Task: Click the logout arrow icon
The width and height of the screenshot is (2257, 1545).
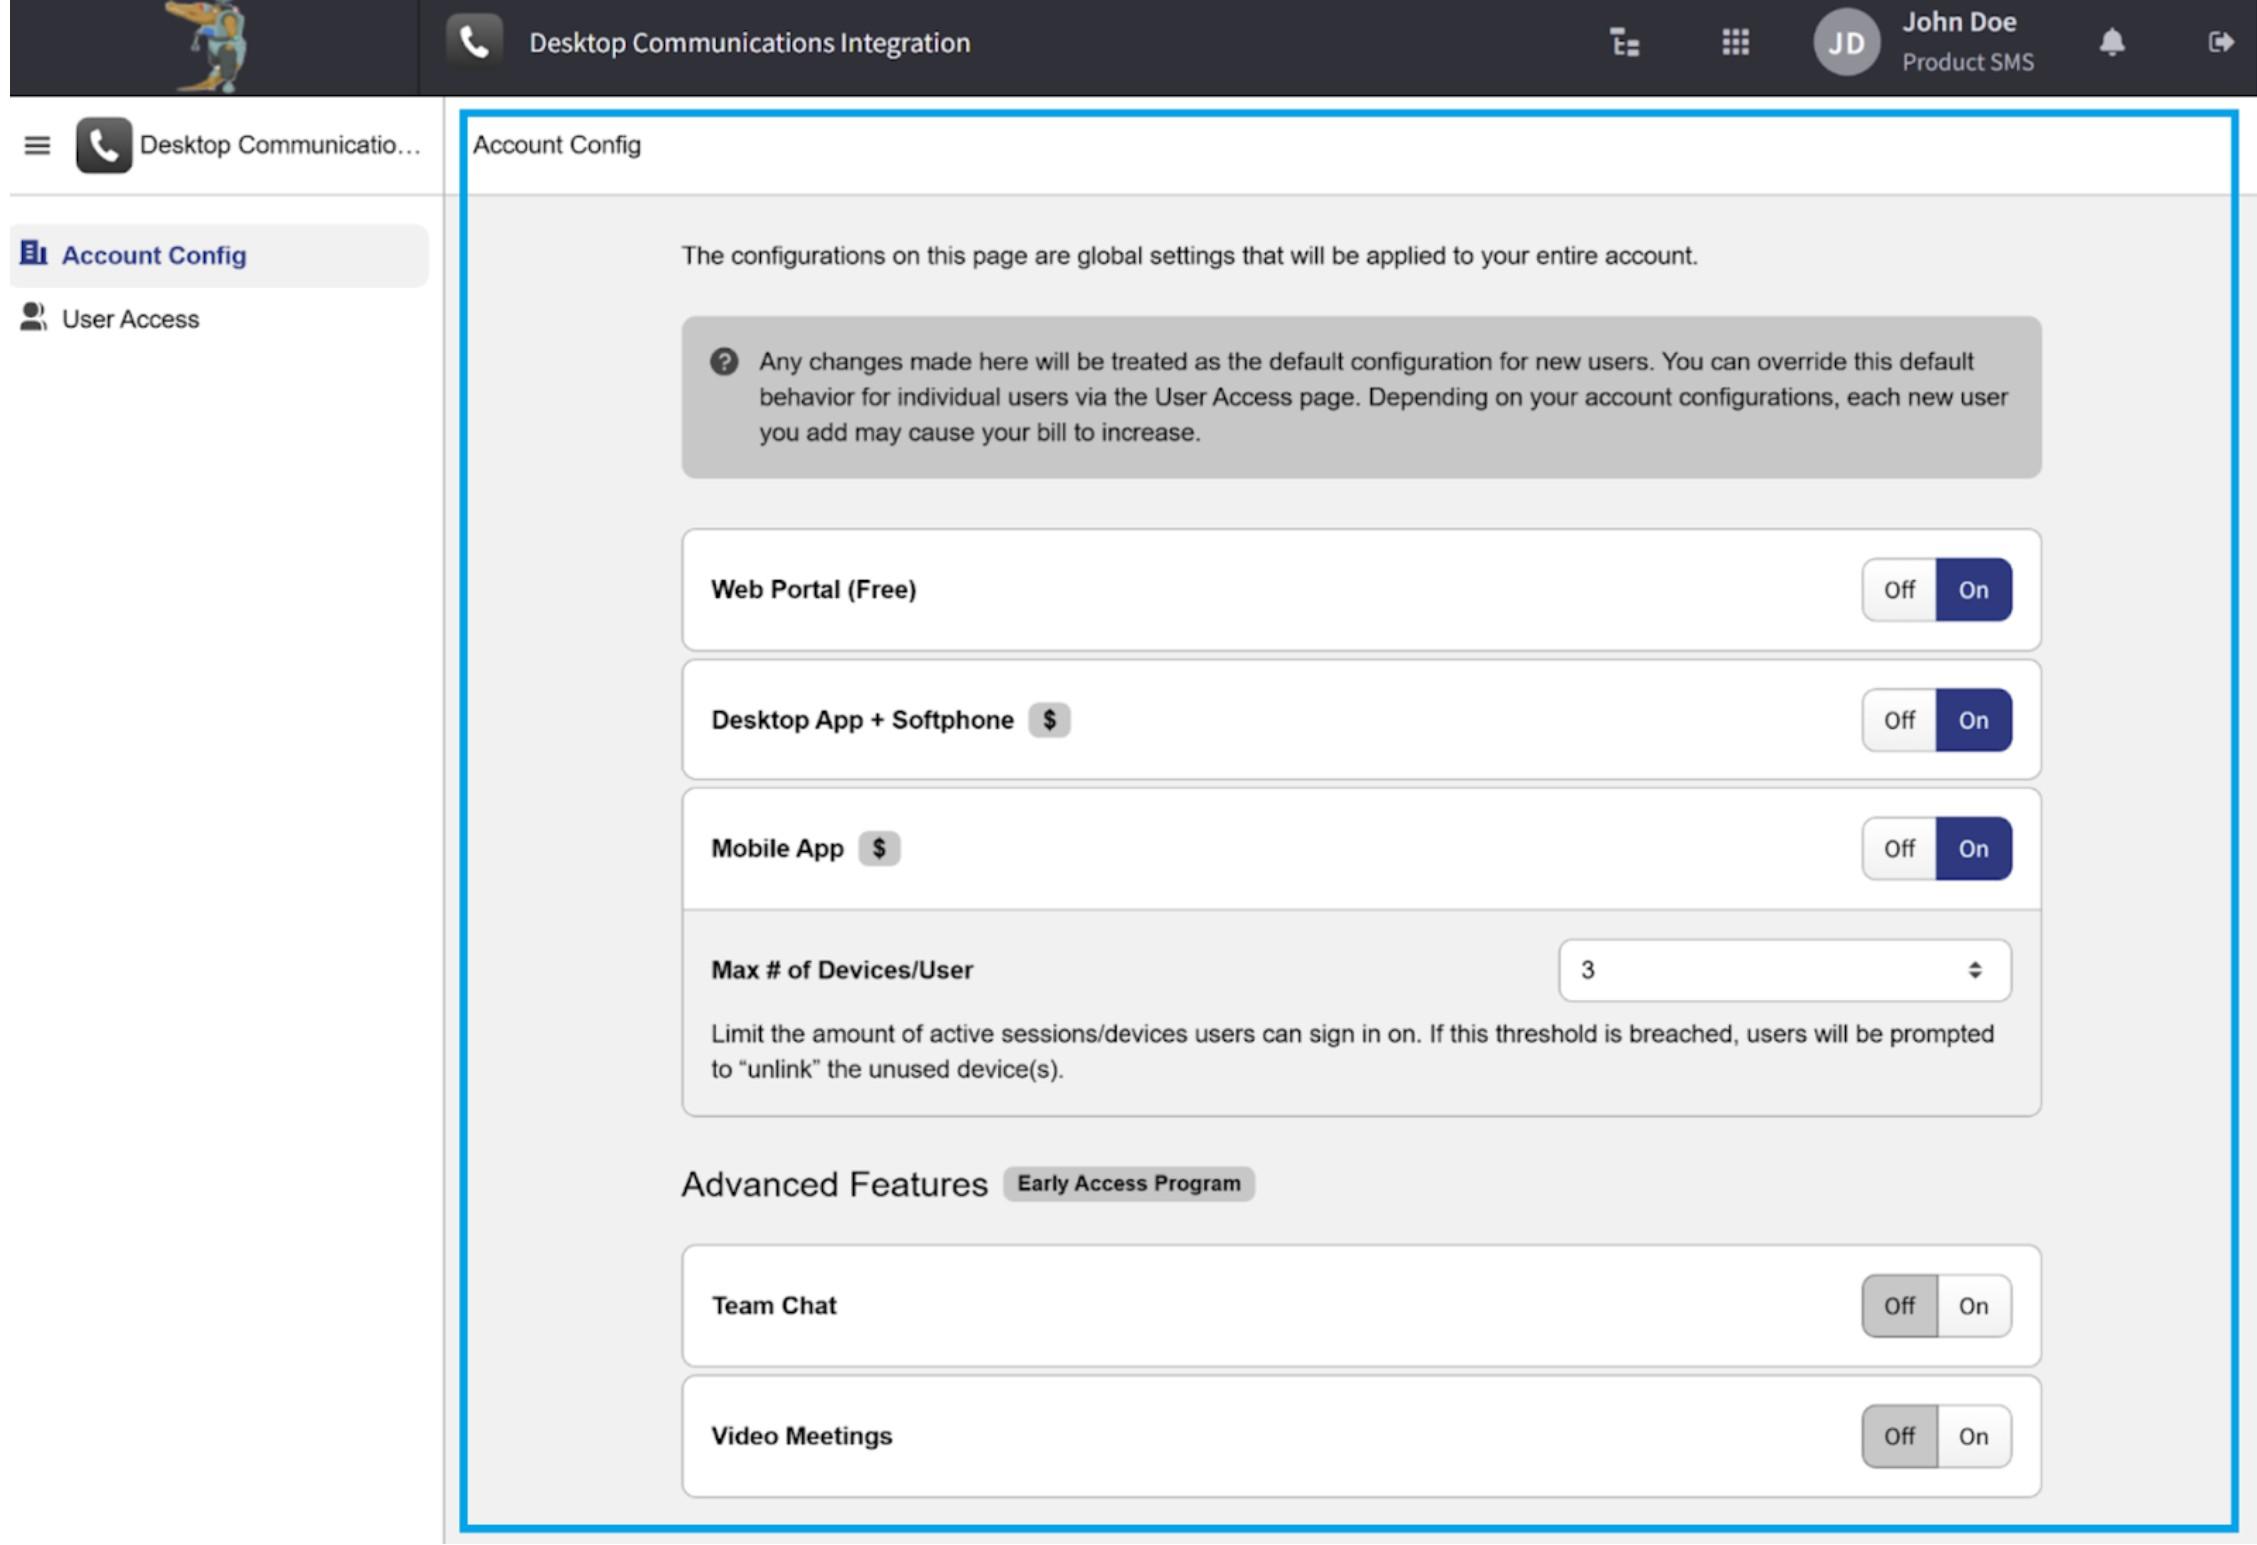Action: 2220,43
